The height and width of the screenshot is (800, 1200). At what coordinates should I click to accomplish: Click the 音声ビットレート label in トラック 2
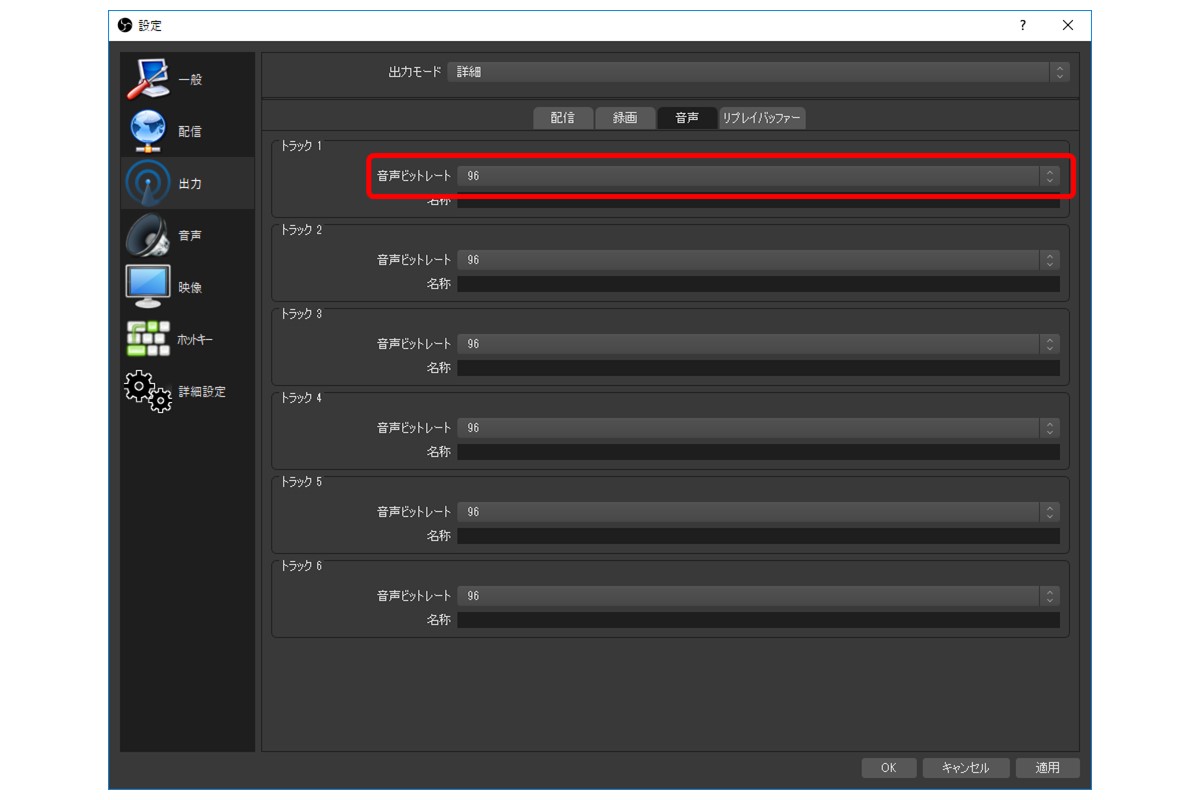[414, 260]
